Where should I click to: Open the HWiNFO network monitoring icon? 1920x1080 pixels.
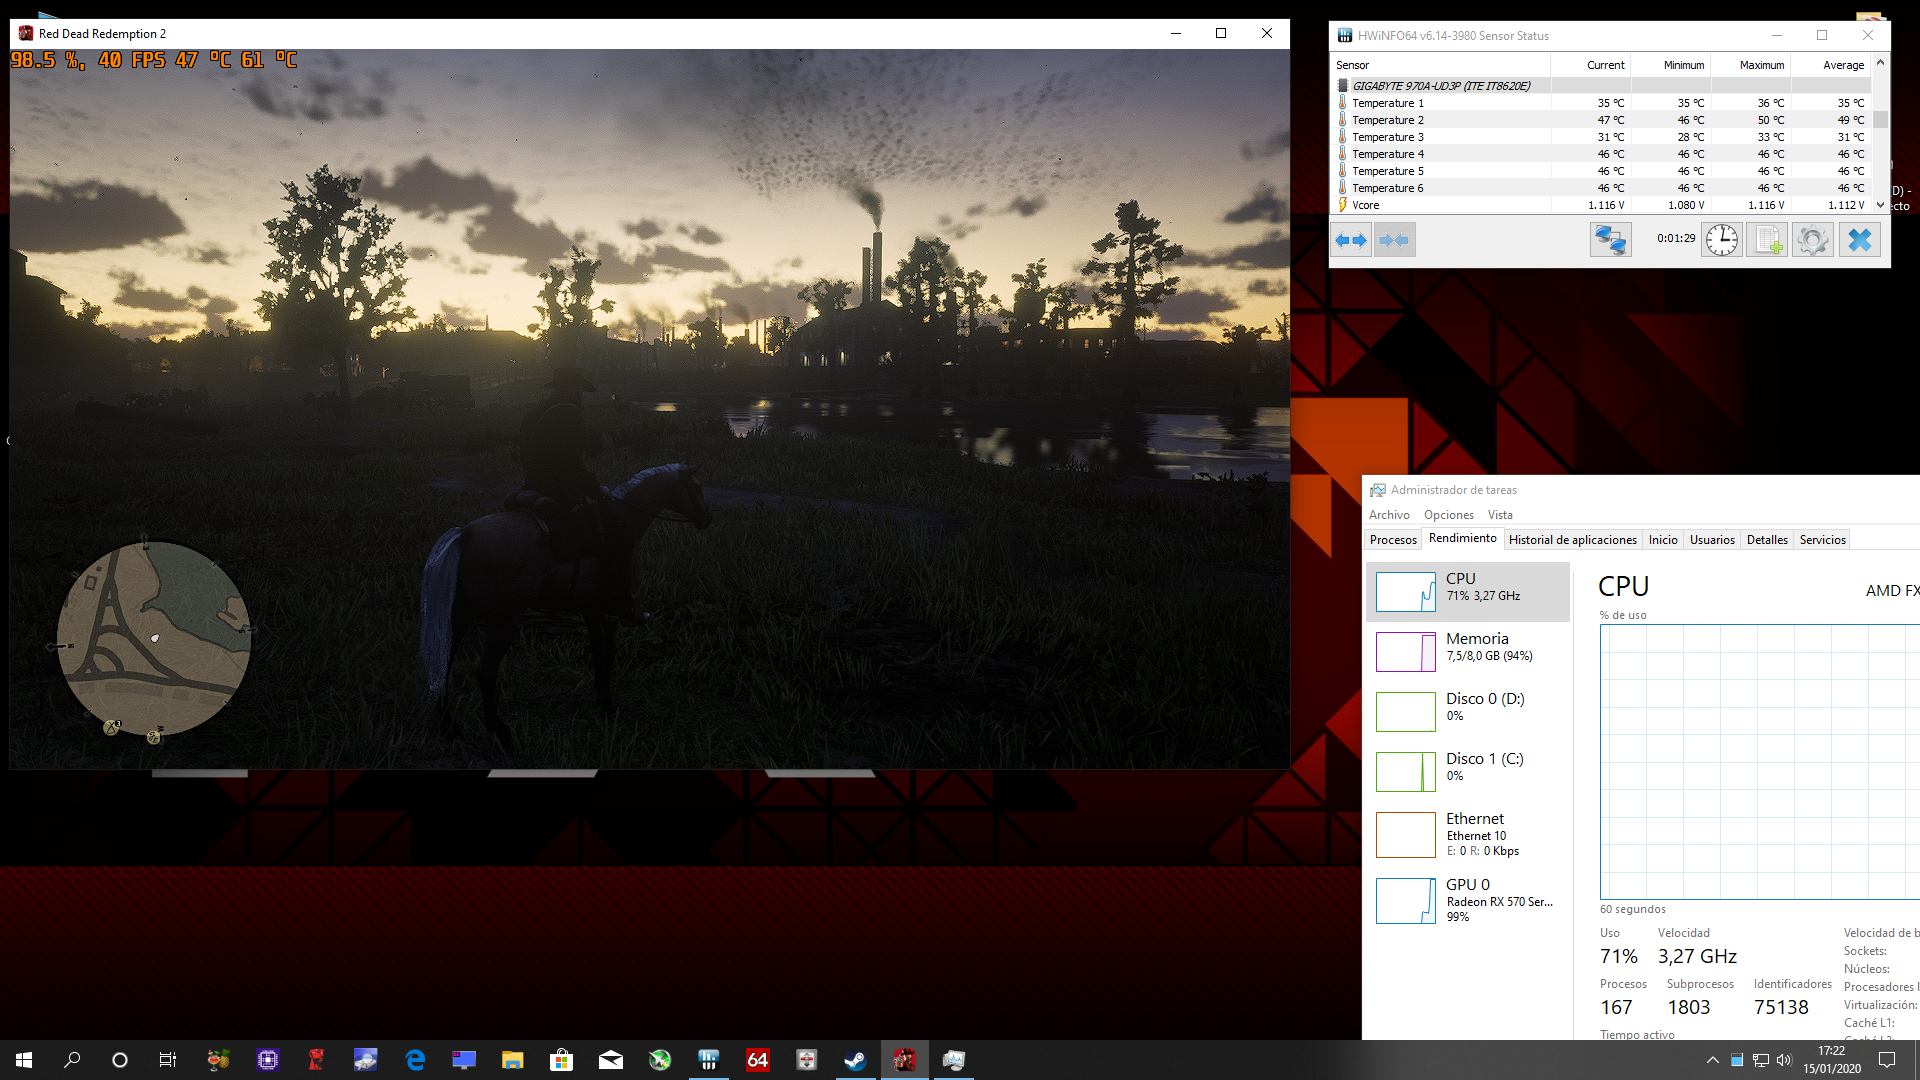(x=1610, y=240)
